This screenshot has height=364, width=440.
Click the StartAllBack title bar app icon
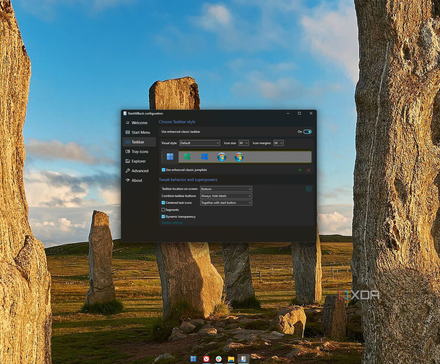125,113
